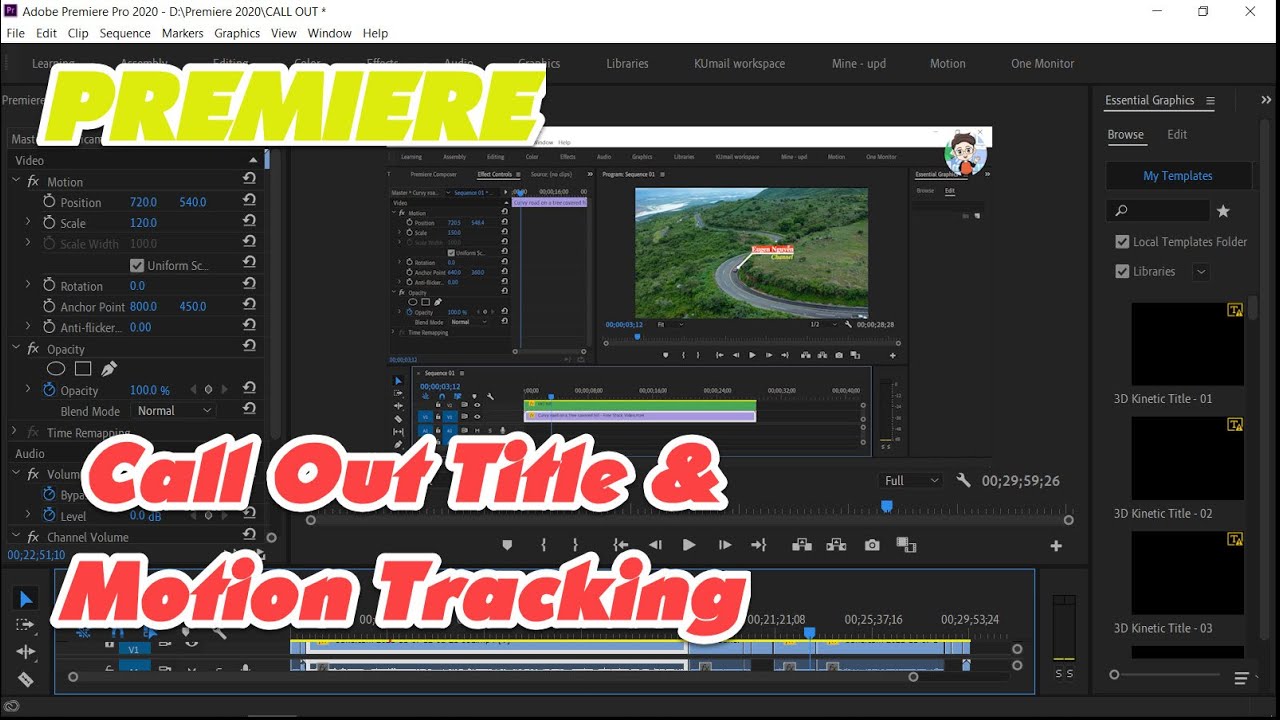Open the Blend Mode Normal dropdown
Image resolution: width=1280 pixels, height=720 pixels.
175,411
